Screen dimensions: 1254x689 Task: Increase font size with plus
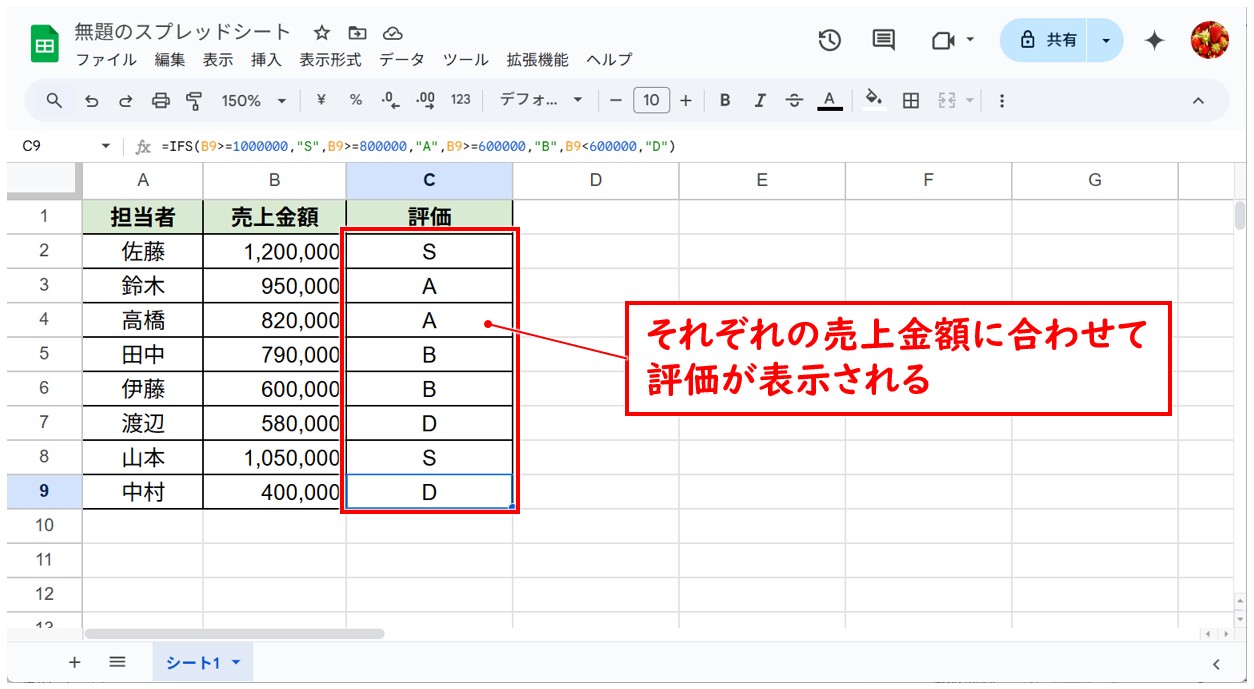click(x=685, y=100)
